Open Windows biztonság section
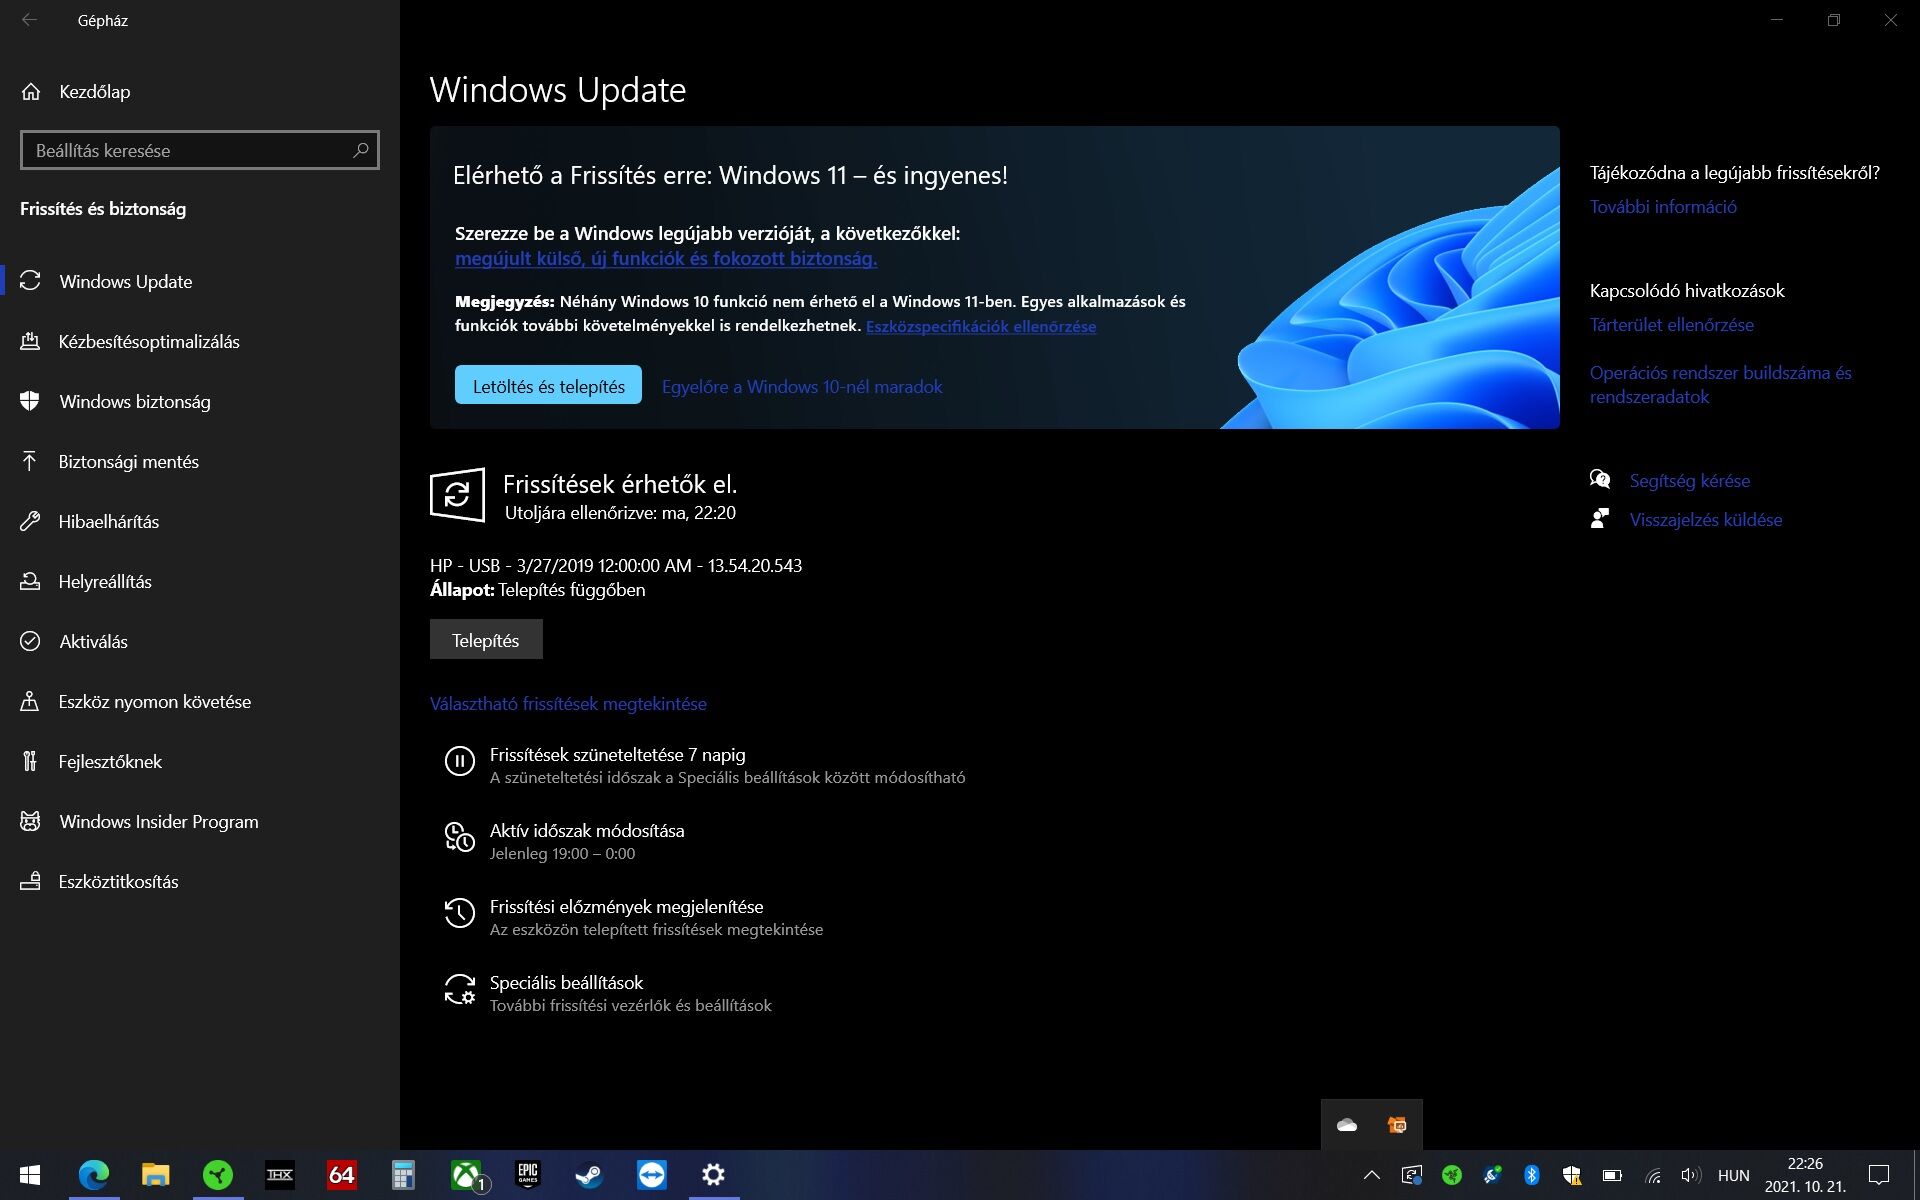 (x=134, y=401)
